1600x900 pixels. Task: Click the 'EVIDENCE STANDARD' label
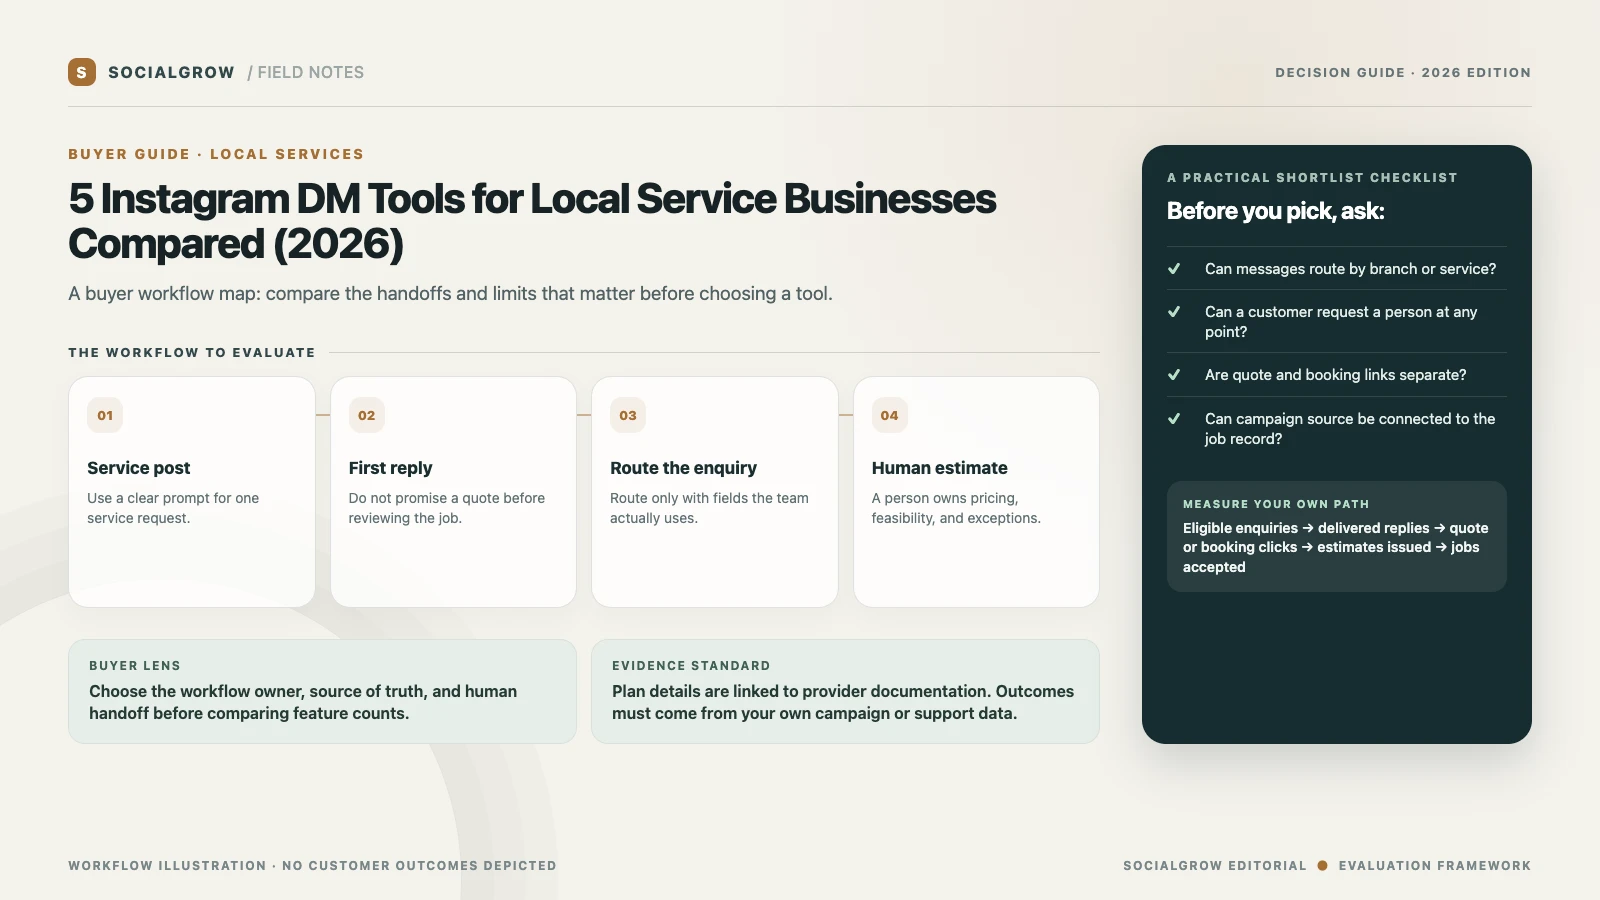tap(691, 666)
